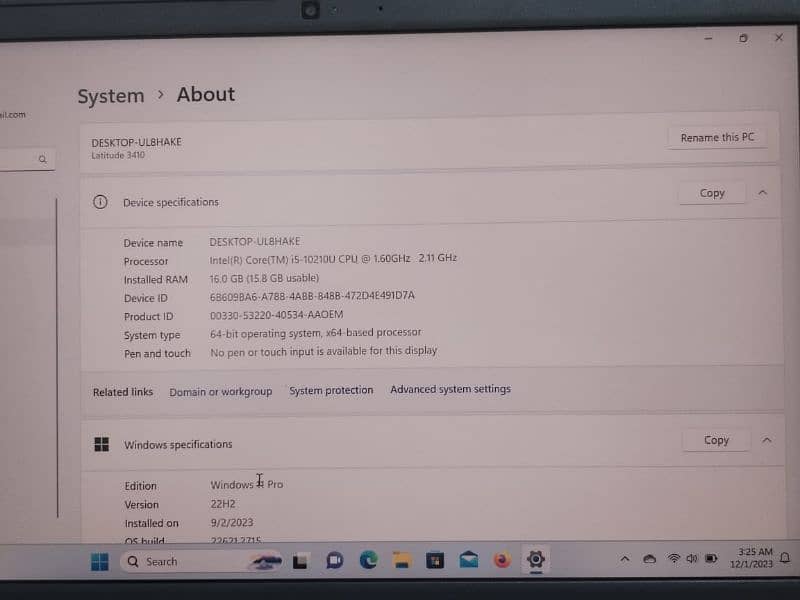800x600 pixels.
Task: Launch Microsoft Edge from the taskbar
Action: (368, 560)
